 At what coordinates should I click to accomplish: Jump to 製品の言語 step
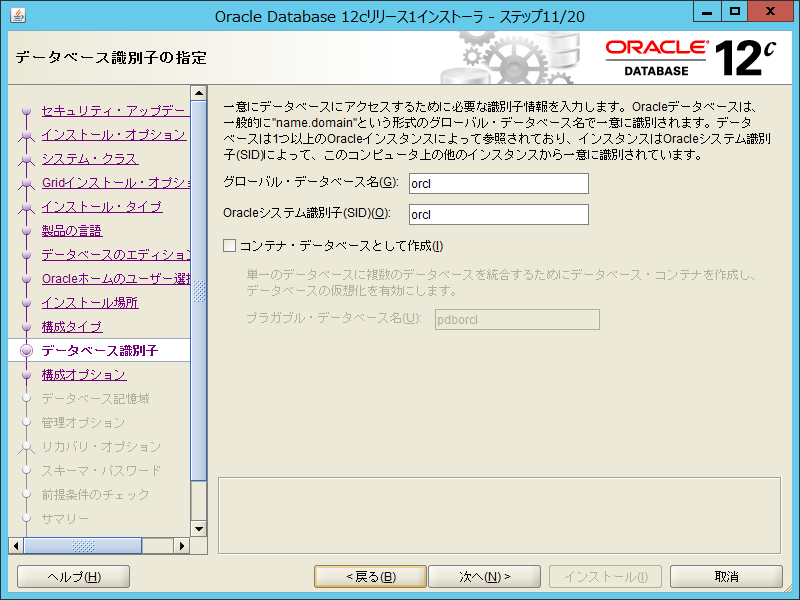pos(72,231)
